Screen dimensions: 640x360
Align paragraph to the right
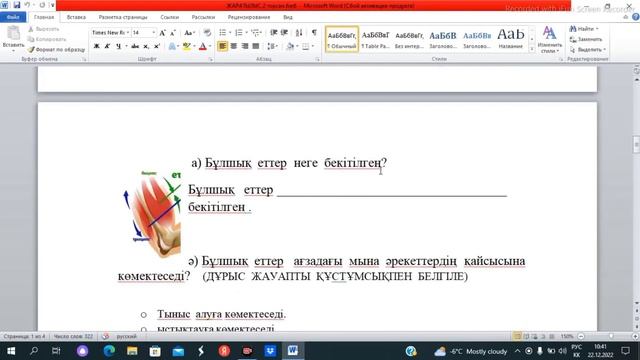(244, 46)
